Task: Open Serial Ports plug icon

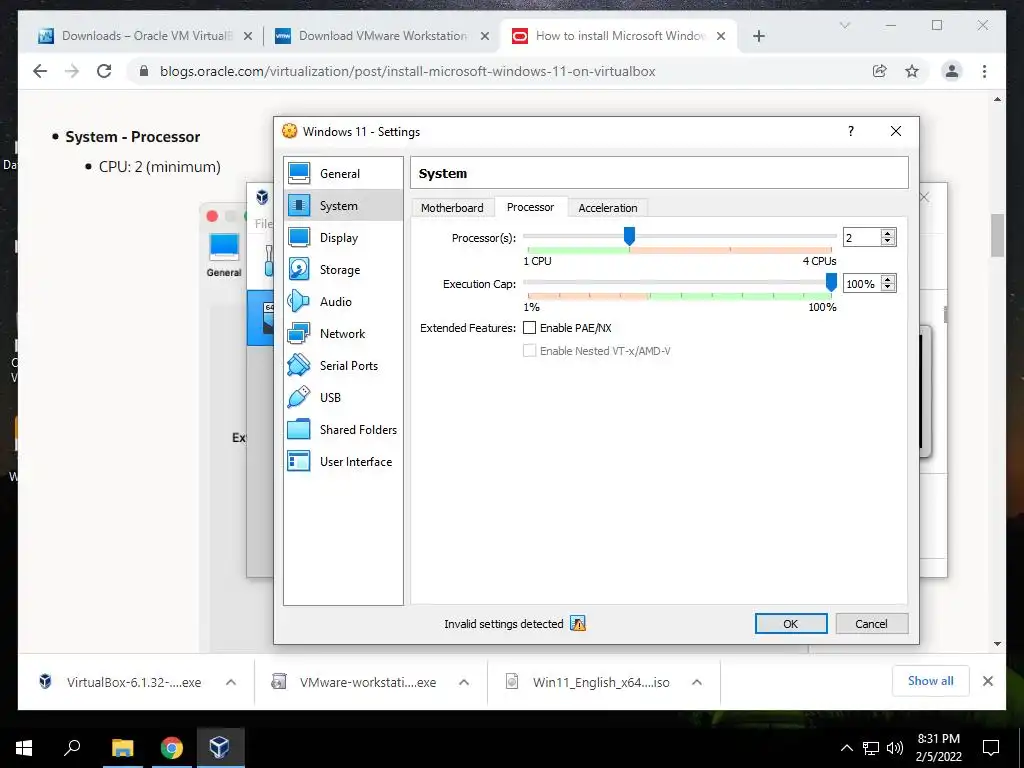Action: point(299,365)
